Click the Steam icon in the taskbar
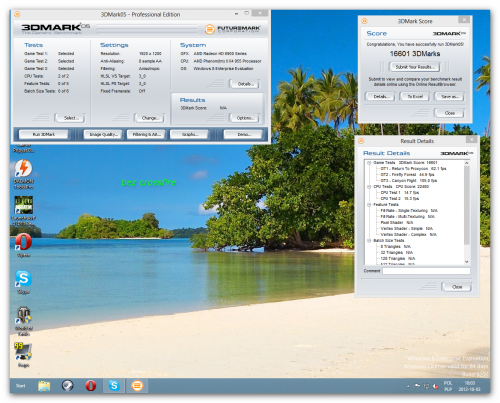The height and width of the screenshot is (403, 500). point(67,386)
